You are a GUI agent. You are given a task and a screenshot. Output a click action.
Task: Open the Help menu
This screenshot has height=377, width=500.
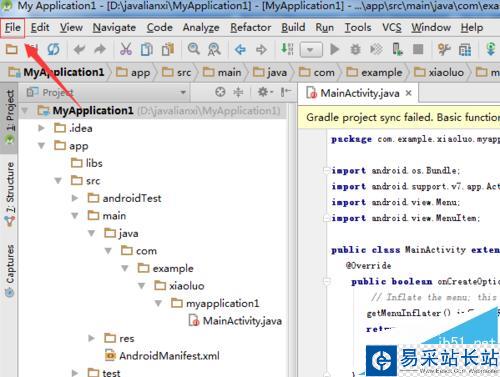[472, 28]
